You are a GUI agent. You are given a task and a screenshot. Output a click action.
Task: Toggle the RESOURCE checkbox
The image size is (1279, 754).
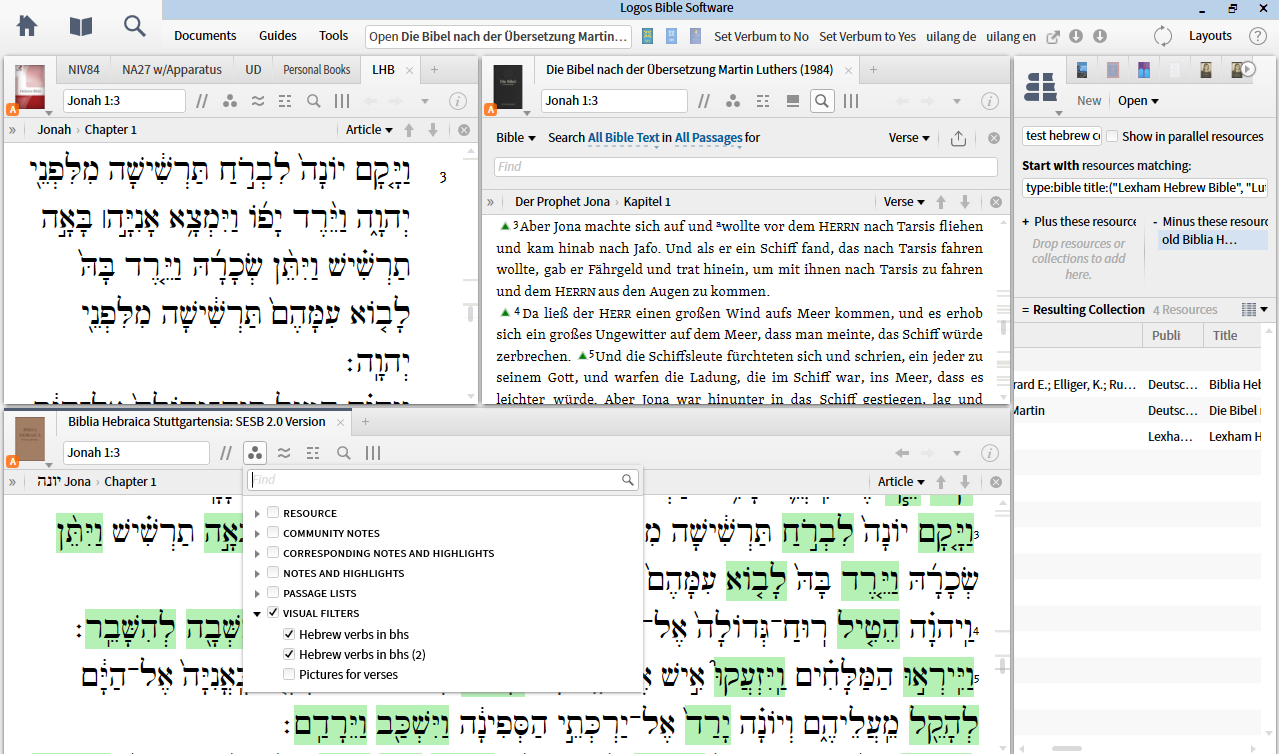click(273, 513)
